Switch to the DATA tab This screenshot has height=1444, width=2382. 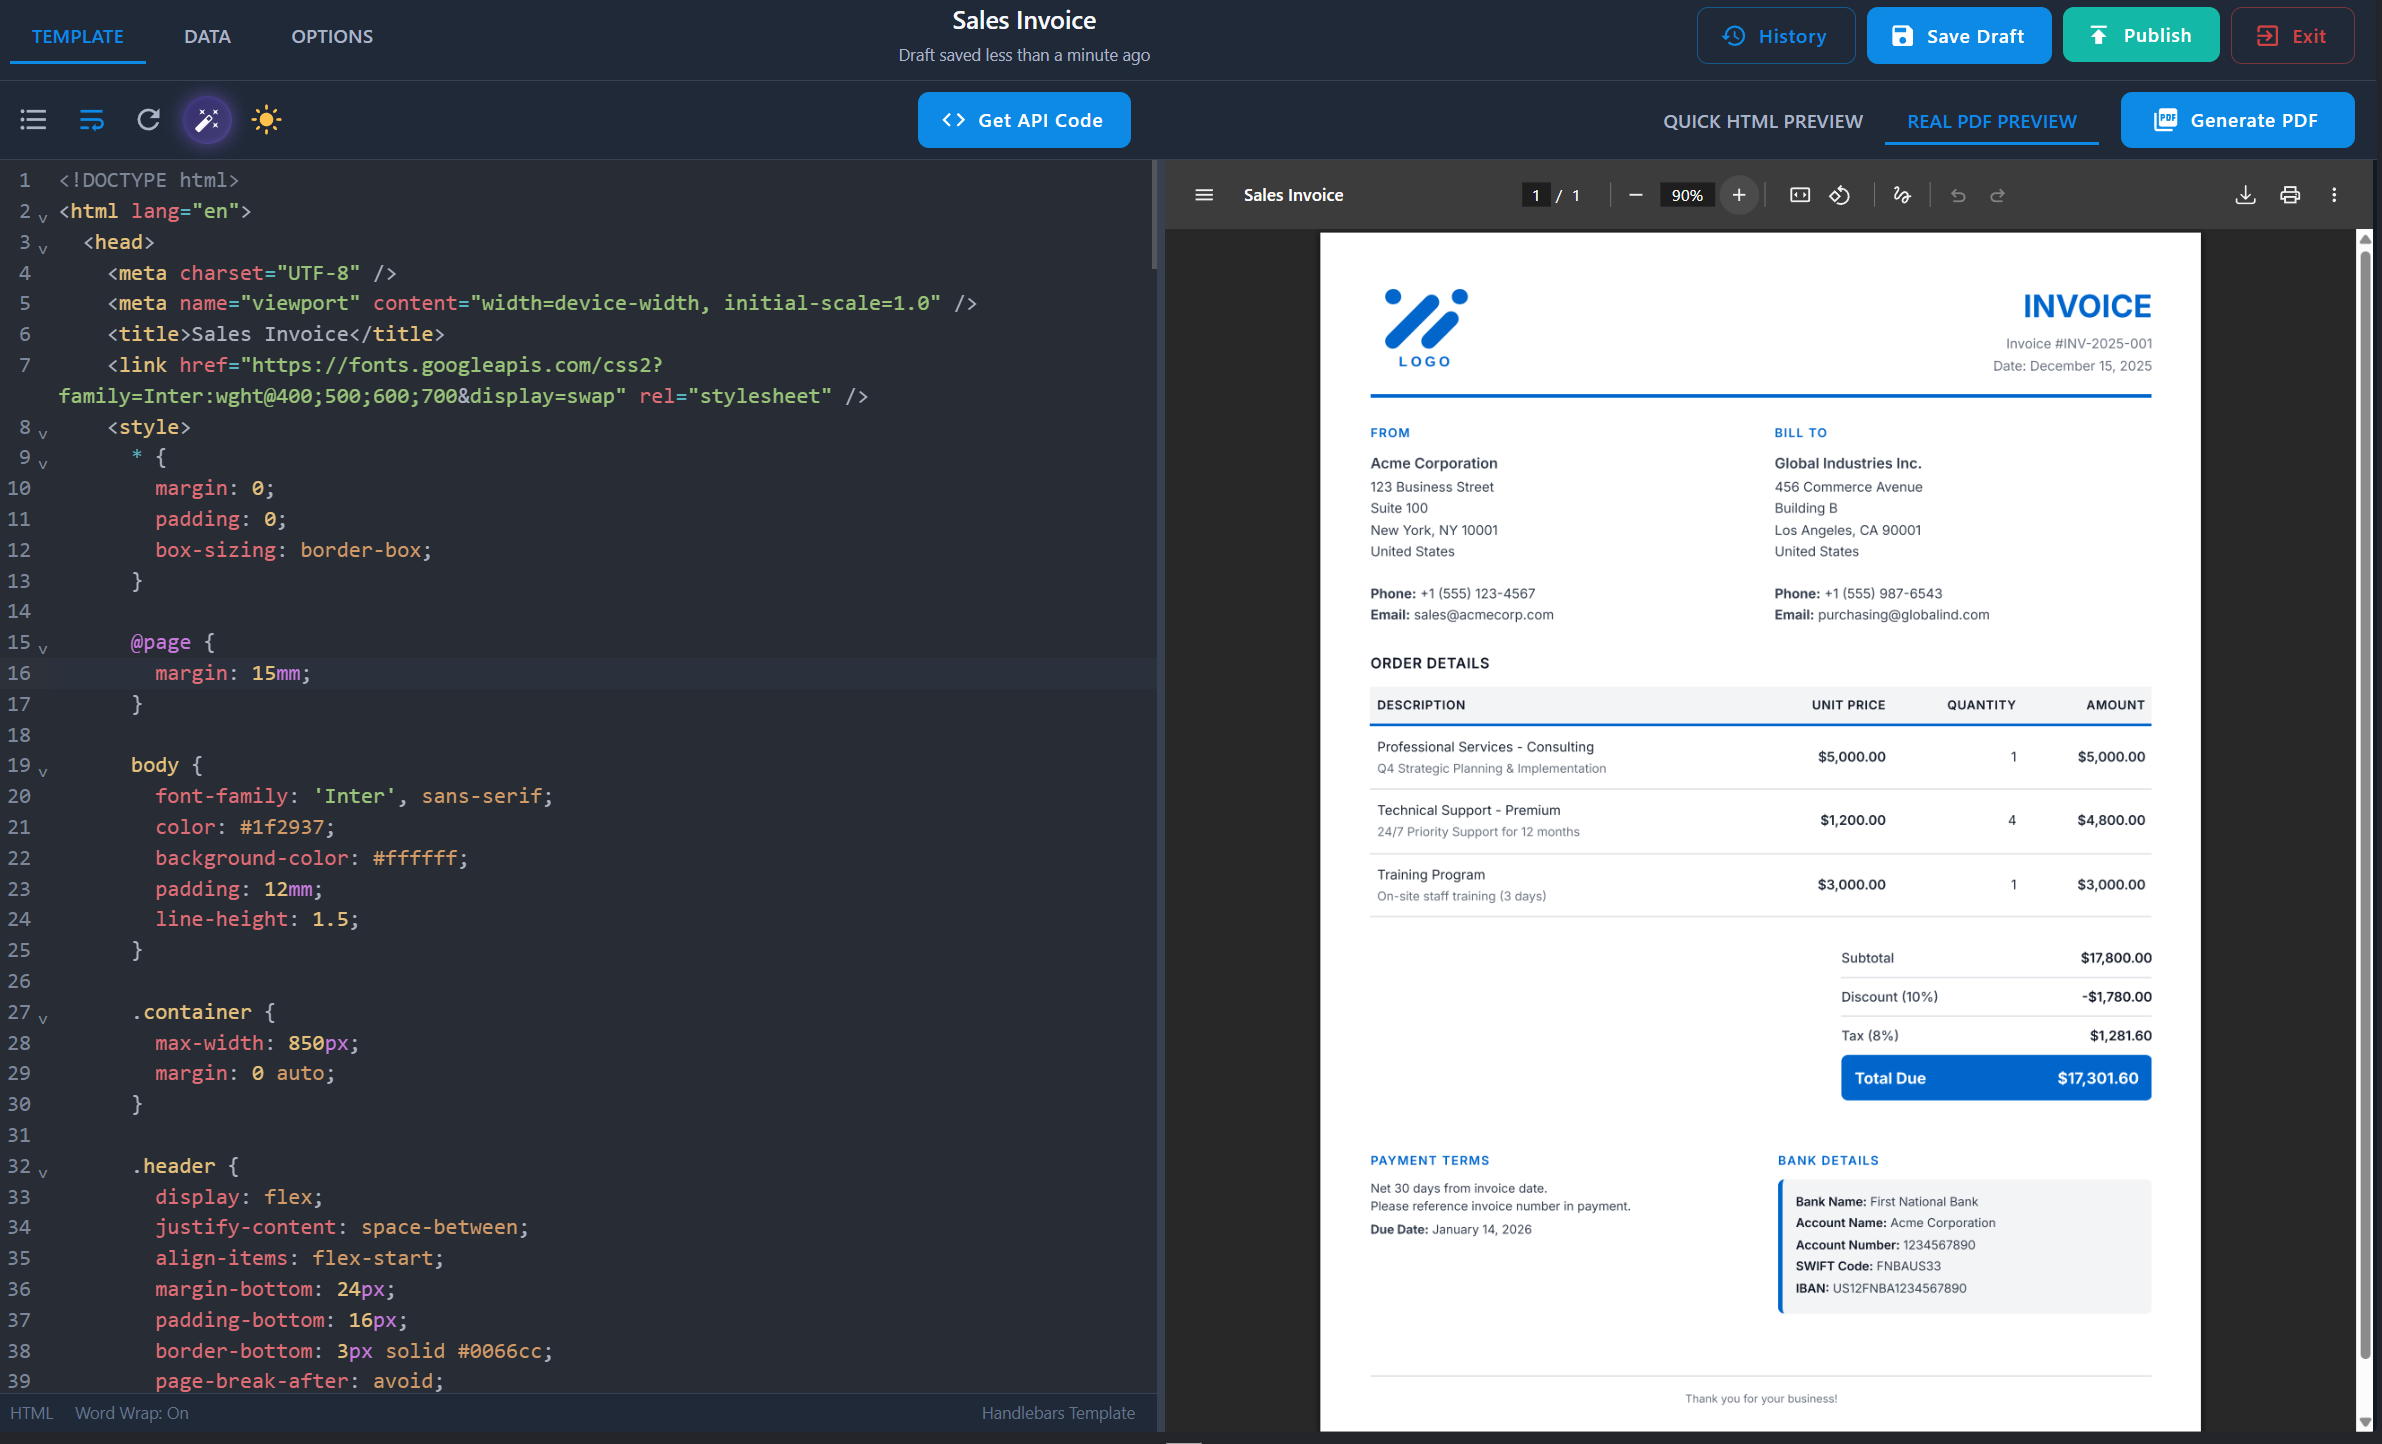tap(207, 36)
